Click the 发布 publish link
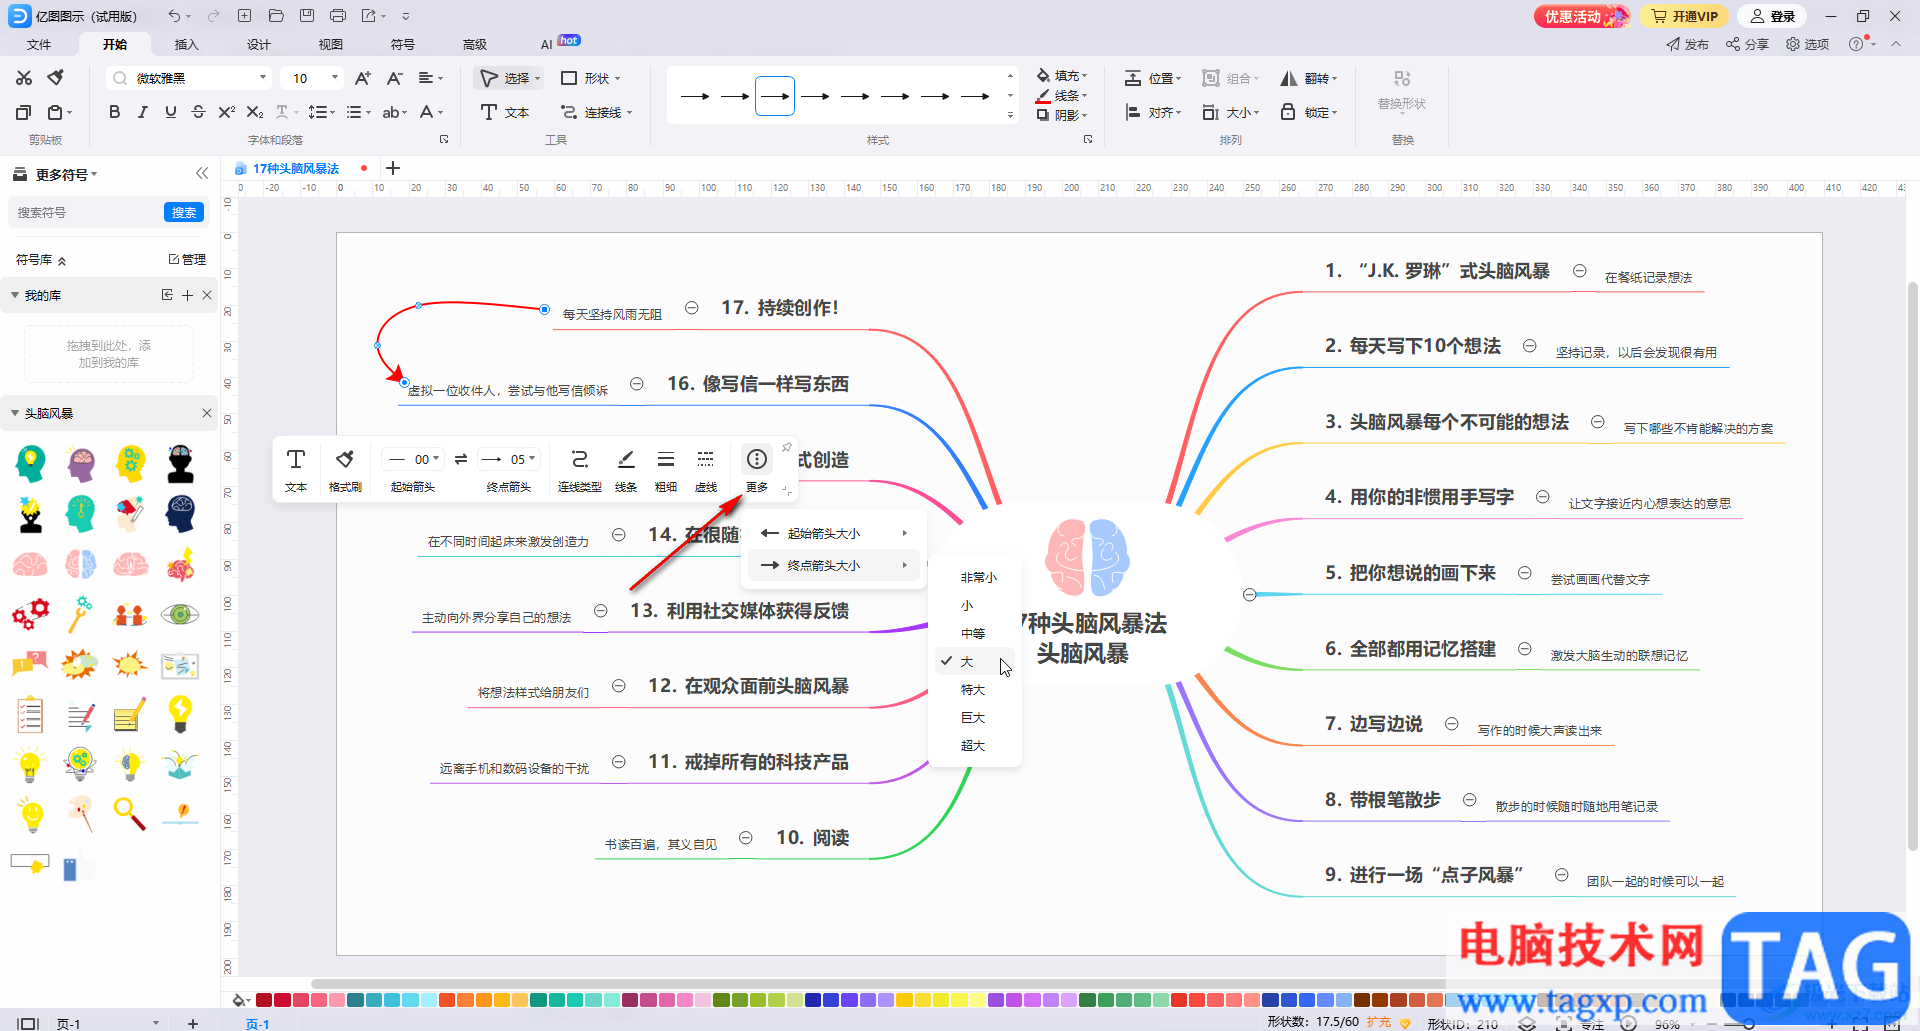The width and height of the screenshot is (1920, 1031). coord(1687,44)
